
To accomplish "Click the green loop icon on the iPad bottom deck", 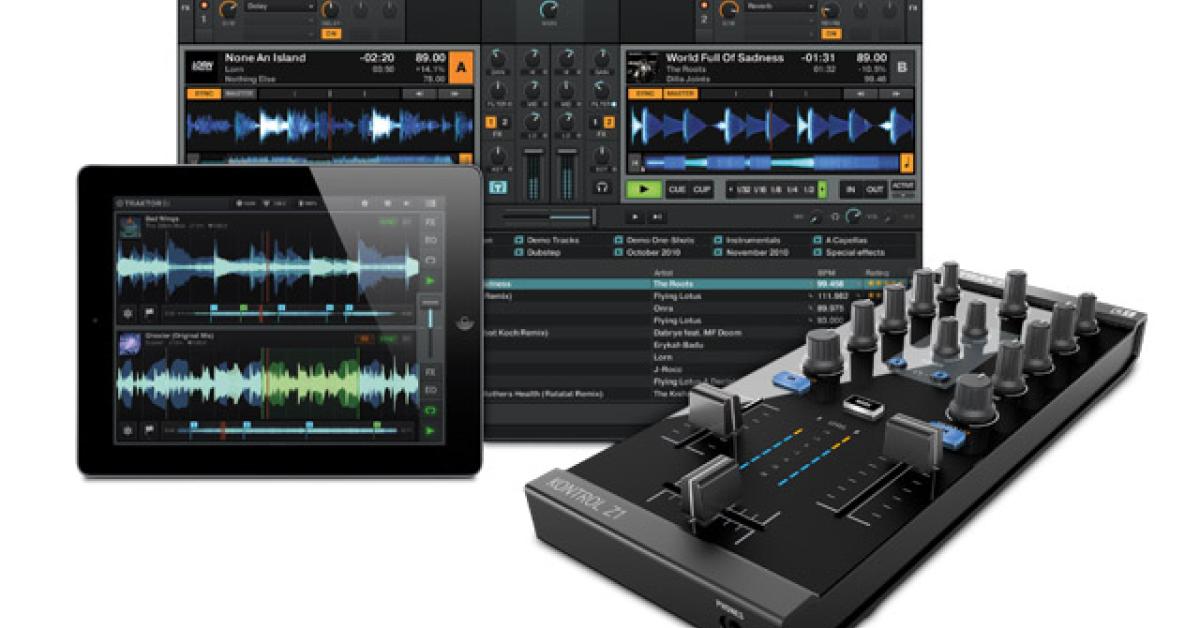I will pyautogui.click(x=430, y=410).
